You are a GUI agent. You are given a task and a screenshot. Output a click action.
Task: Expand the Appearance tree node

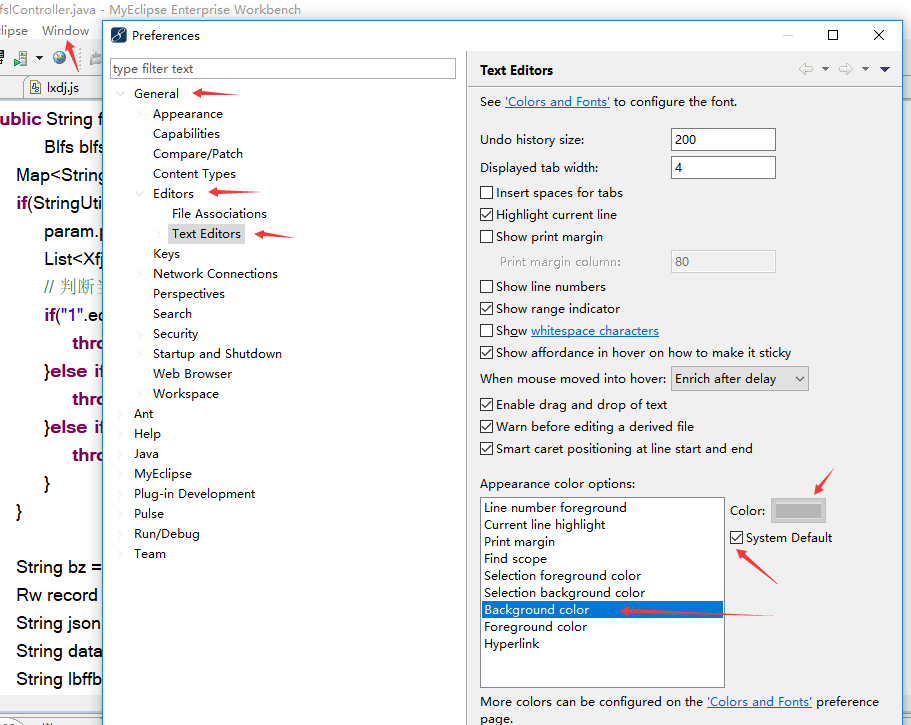139,114
